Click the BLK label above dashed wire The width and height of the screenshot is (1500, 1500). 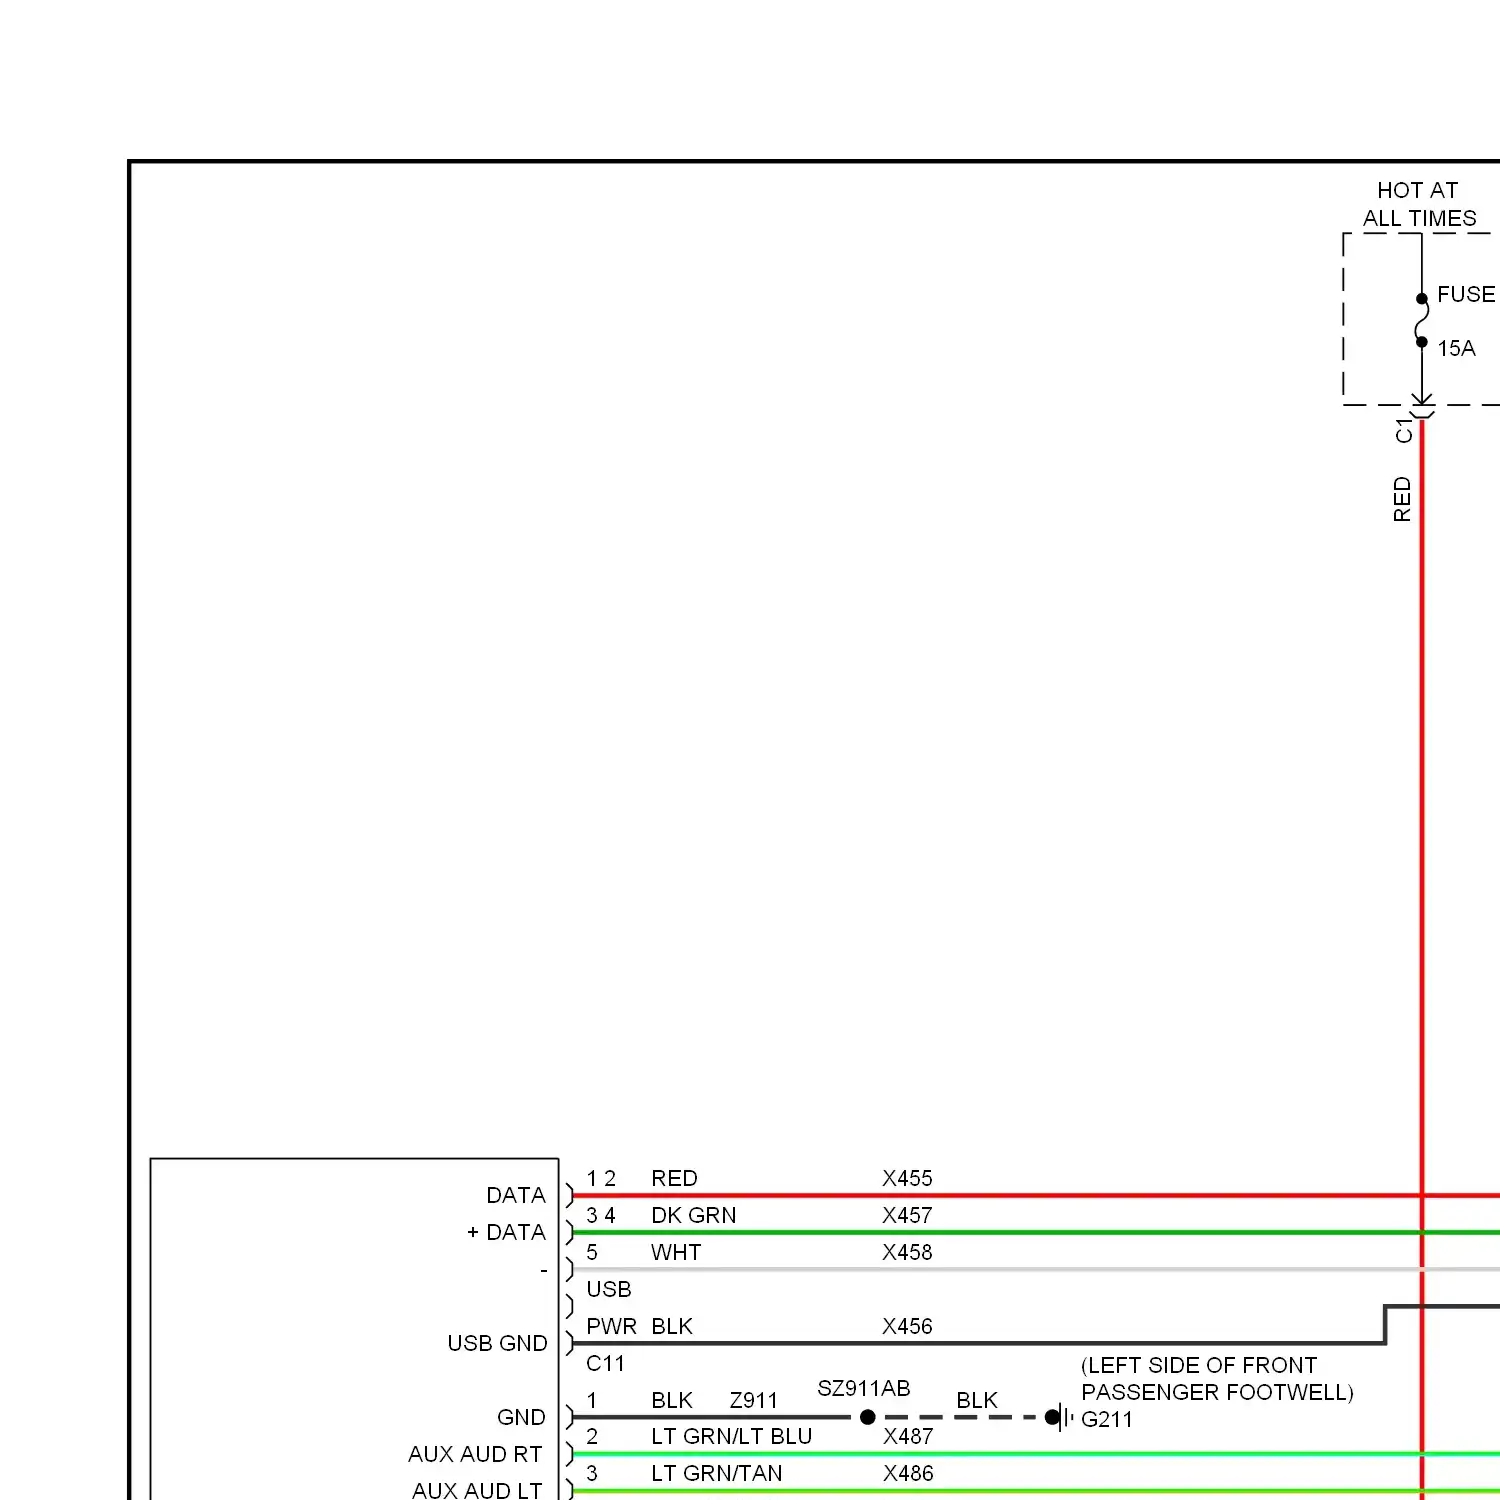point(977,1400)
